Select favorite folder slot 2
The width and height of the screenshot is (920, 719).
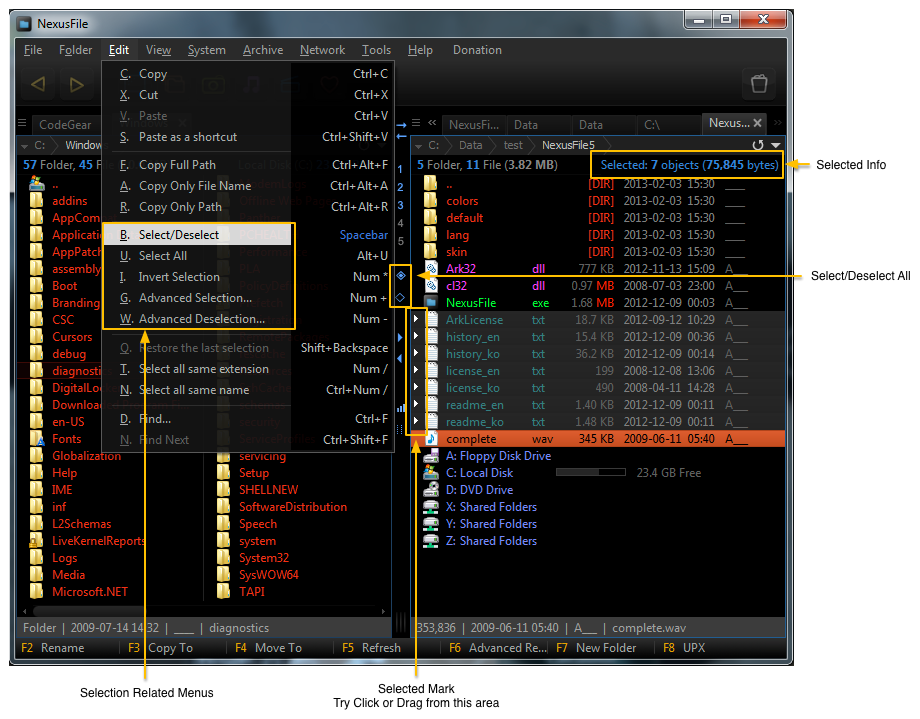pyautogui.click(x=400, y=187)
